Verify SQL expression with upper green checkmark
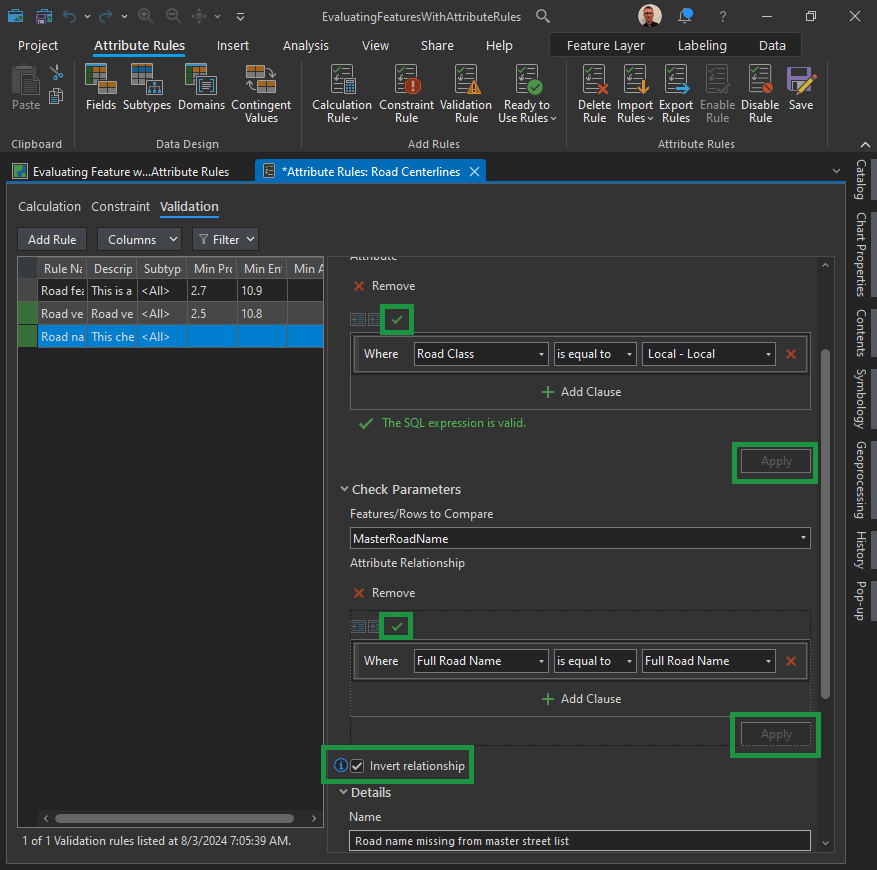This screenshot has height=870, width=877. click(x=397, y=320)
